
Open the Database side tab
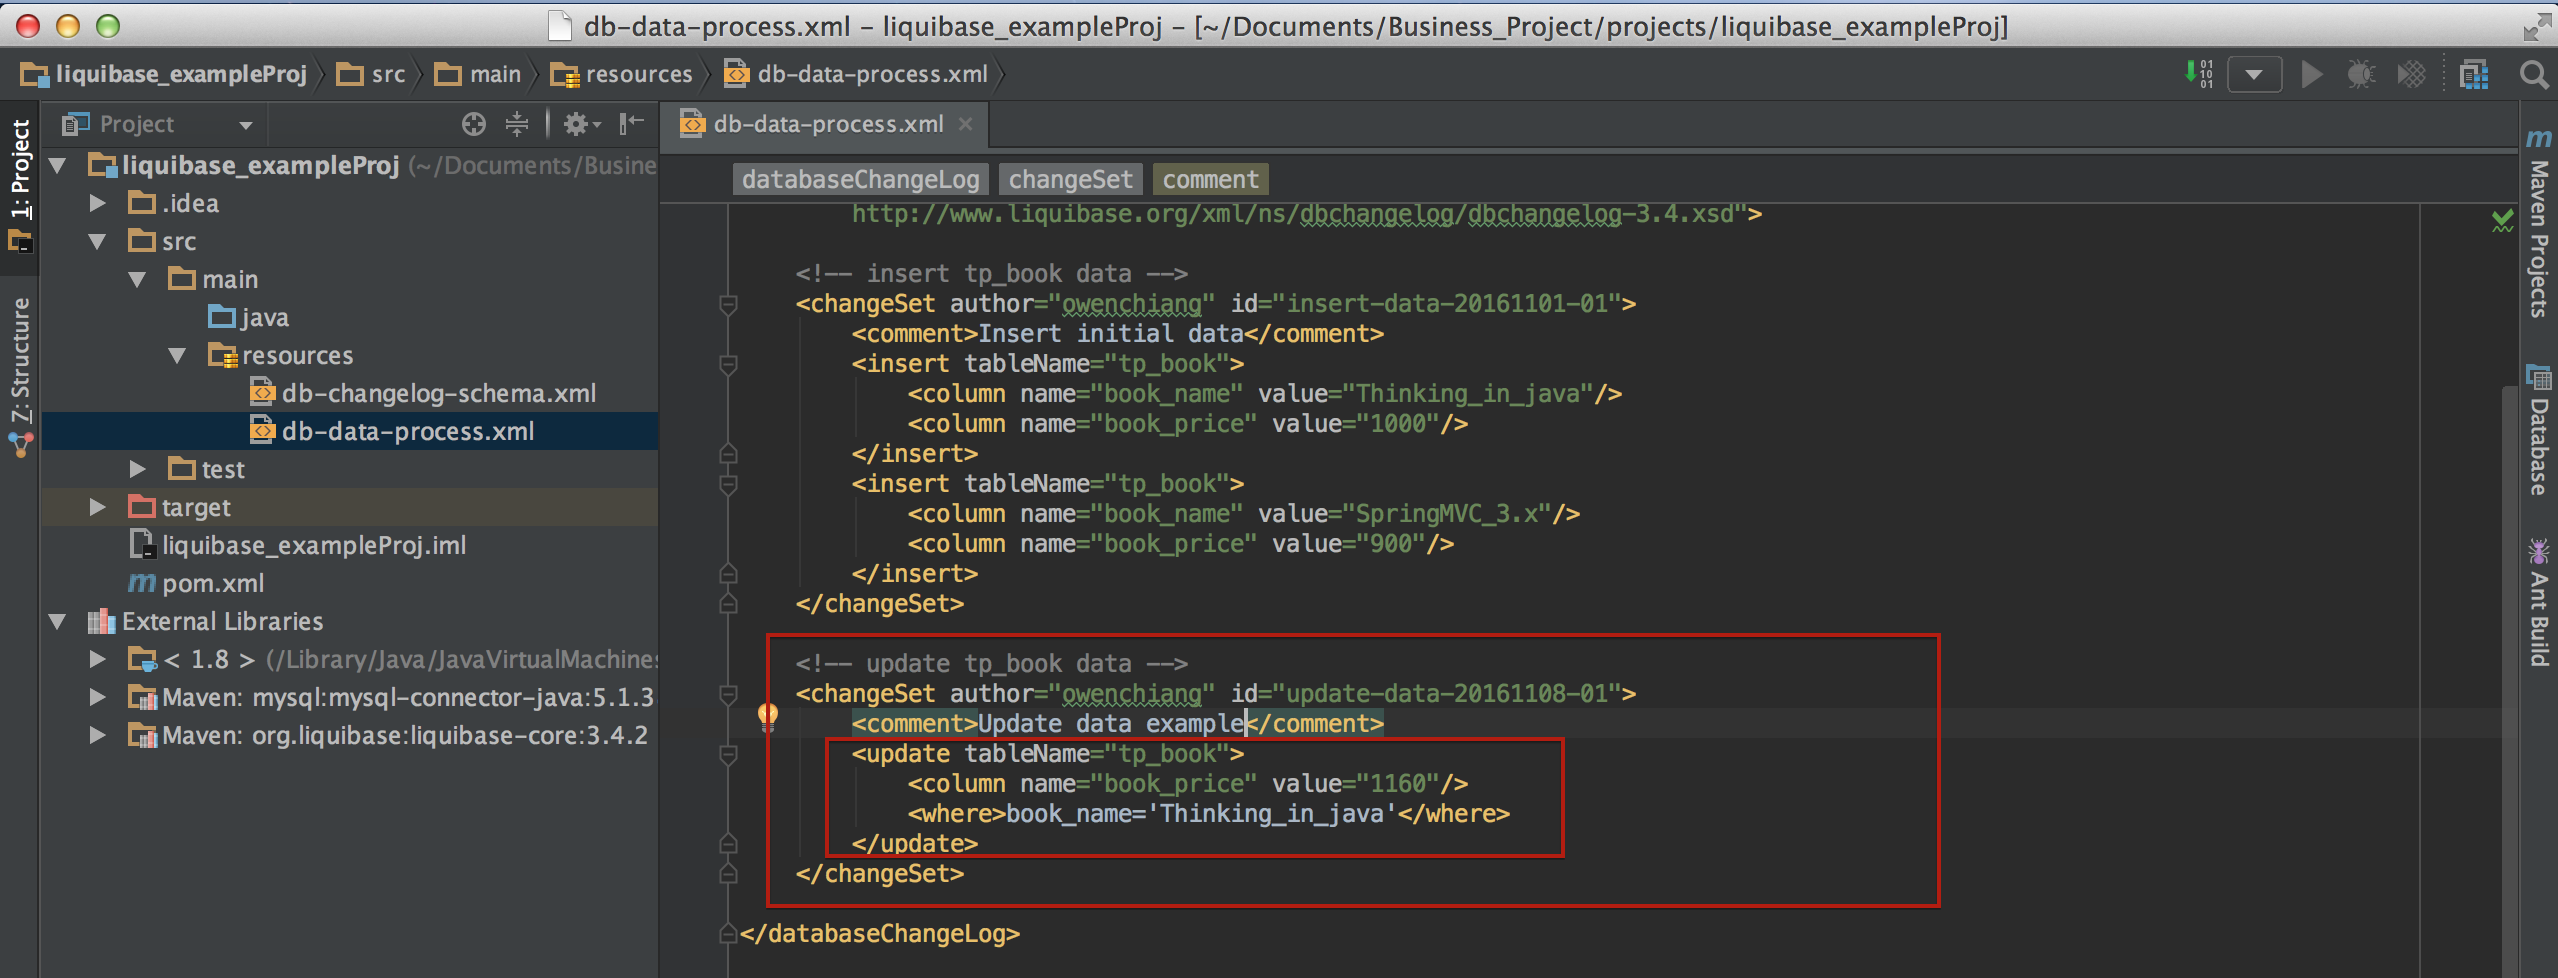2538,431
